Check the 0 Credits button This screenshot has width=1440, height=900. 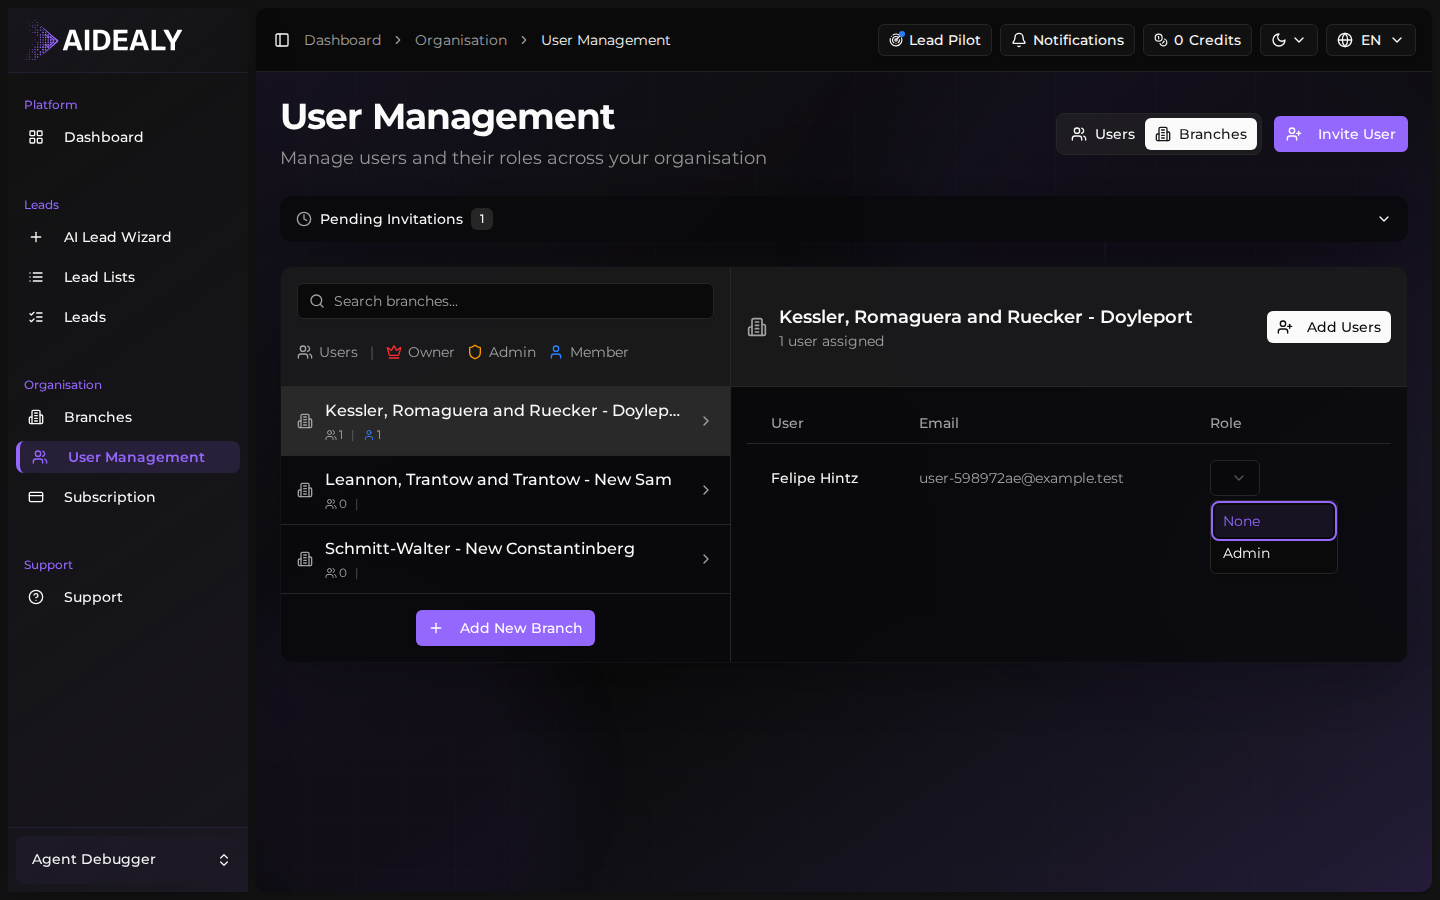point(1197,40)
